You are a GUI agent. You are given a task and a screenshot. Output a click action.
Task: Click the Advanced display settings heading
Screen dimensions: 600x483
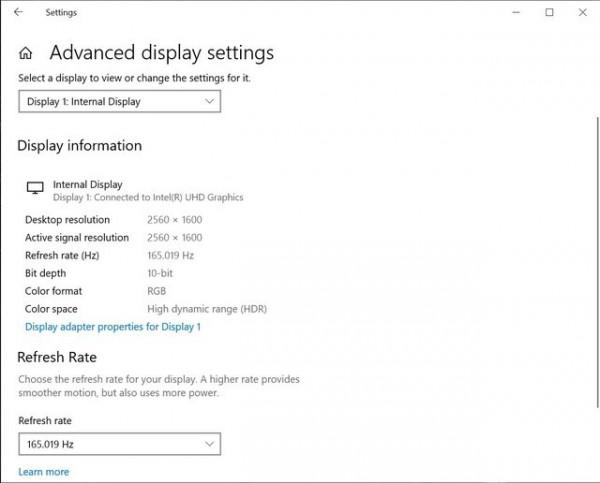tap(161, 53)
